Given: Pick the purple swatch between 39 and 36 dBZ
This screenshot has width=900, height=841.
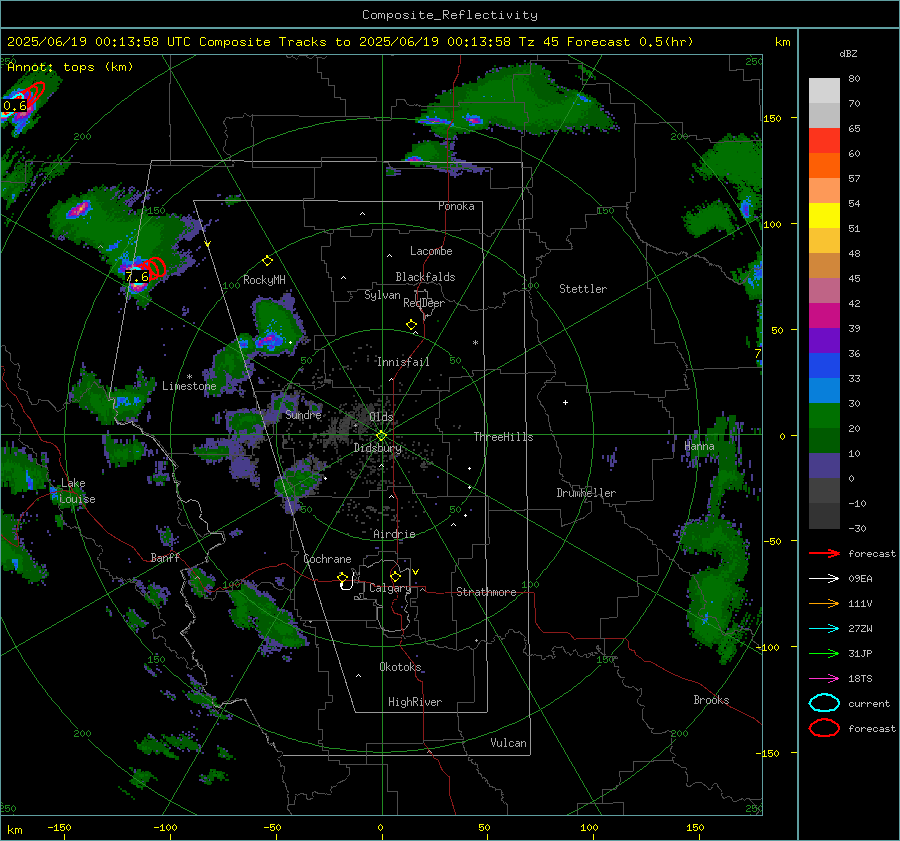Looking at the screenshot, I should tap(824, 340).
